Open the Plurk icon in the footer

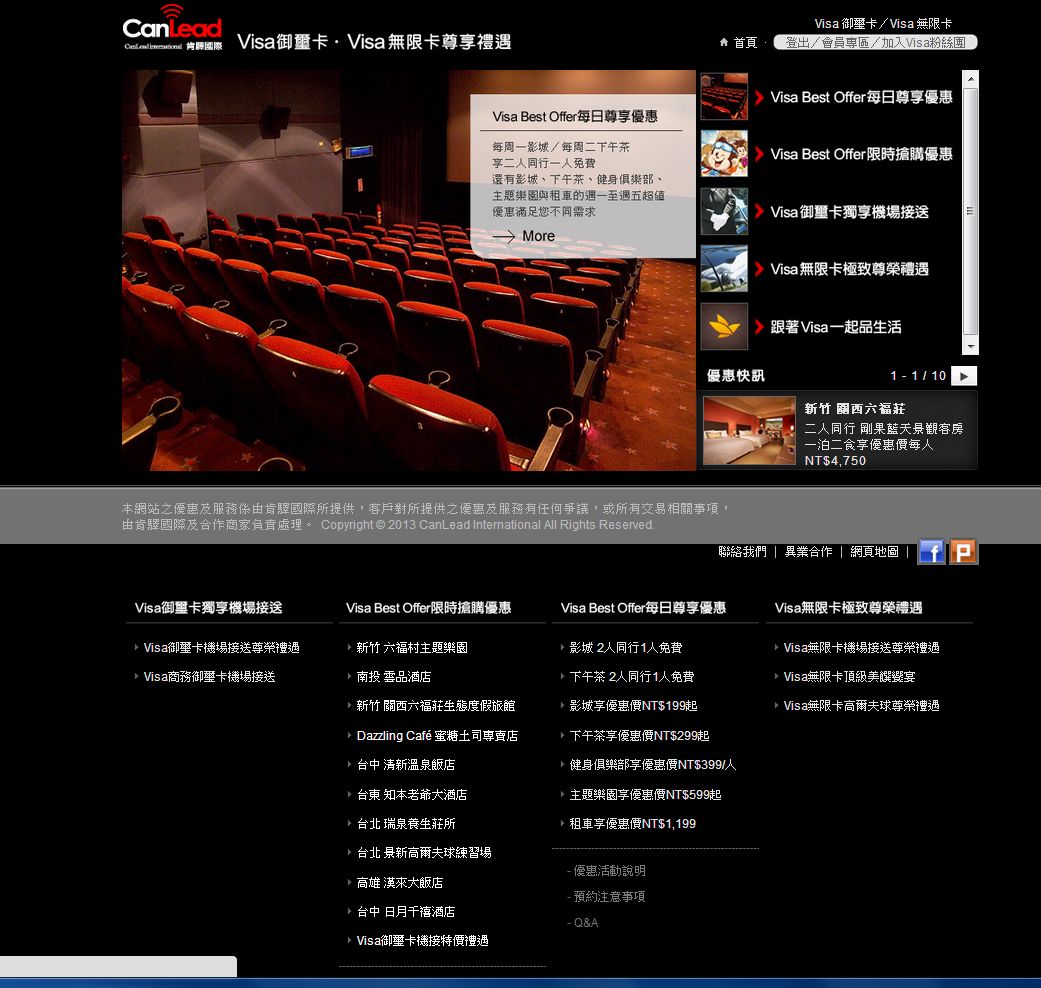coord(963,552)
